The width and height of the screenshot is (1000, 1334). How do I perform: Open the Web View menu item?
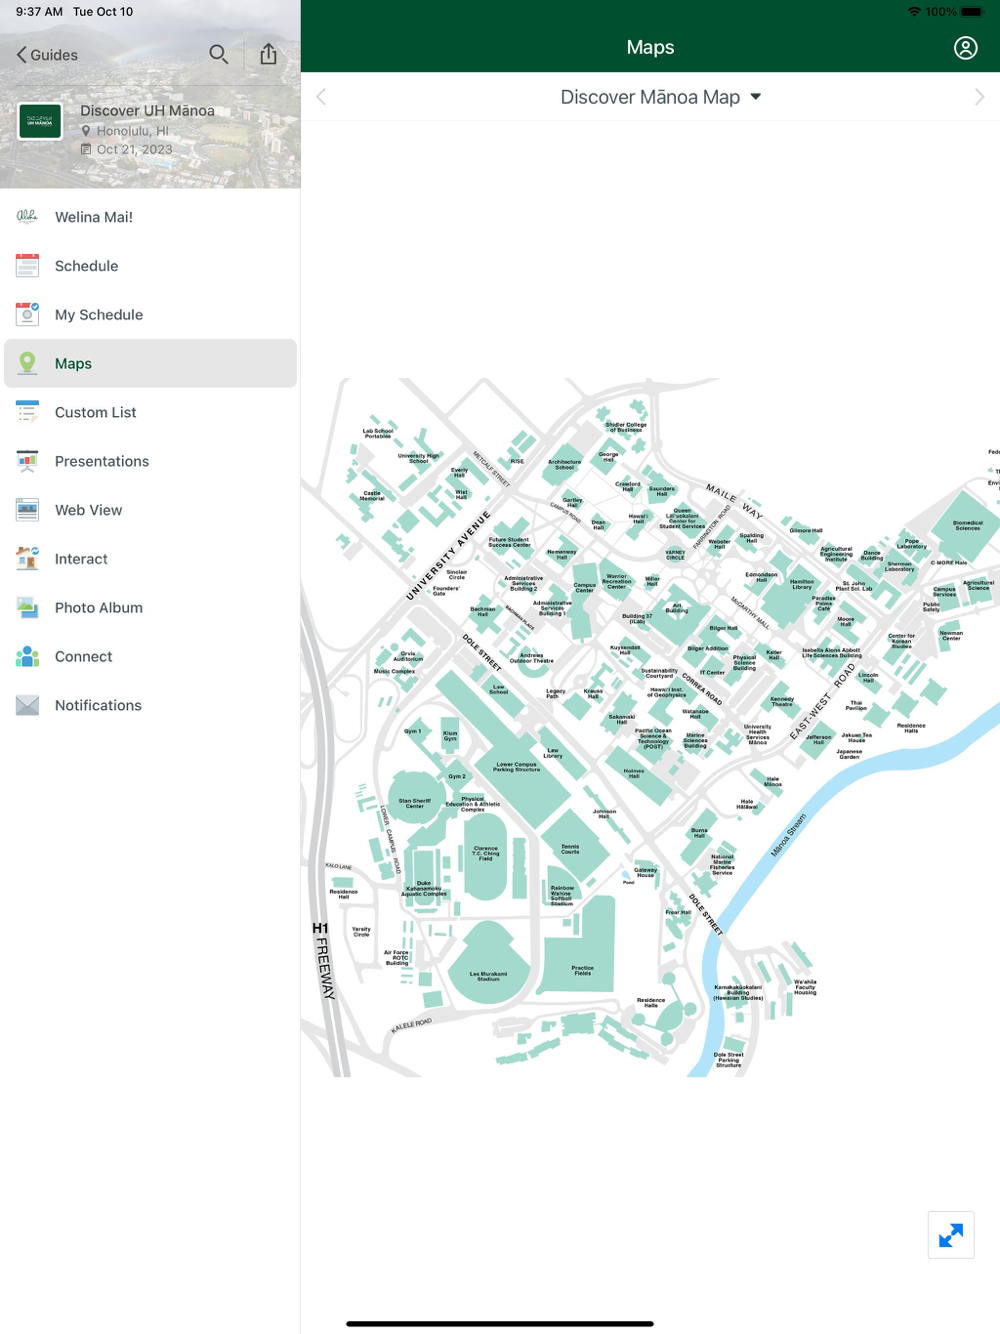150,510
